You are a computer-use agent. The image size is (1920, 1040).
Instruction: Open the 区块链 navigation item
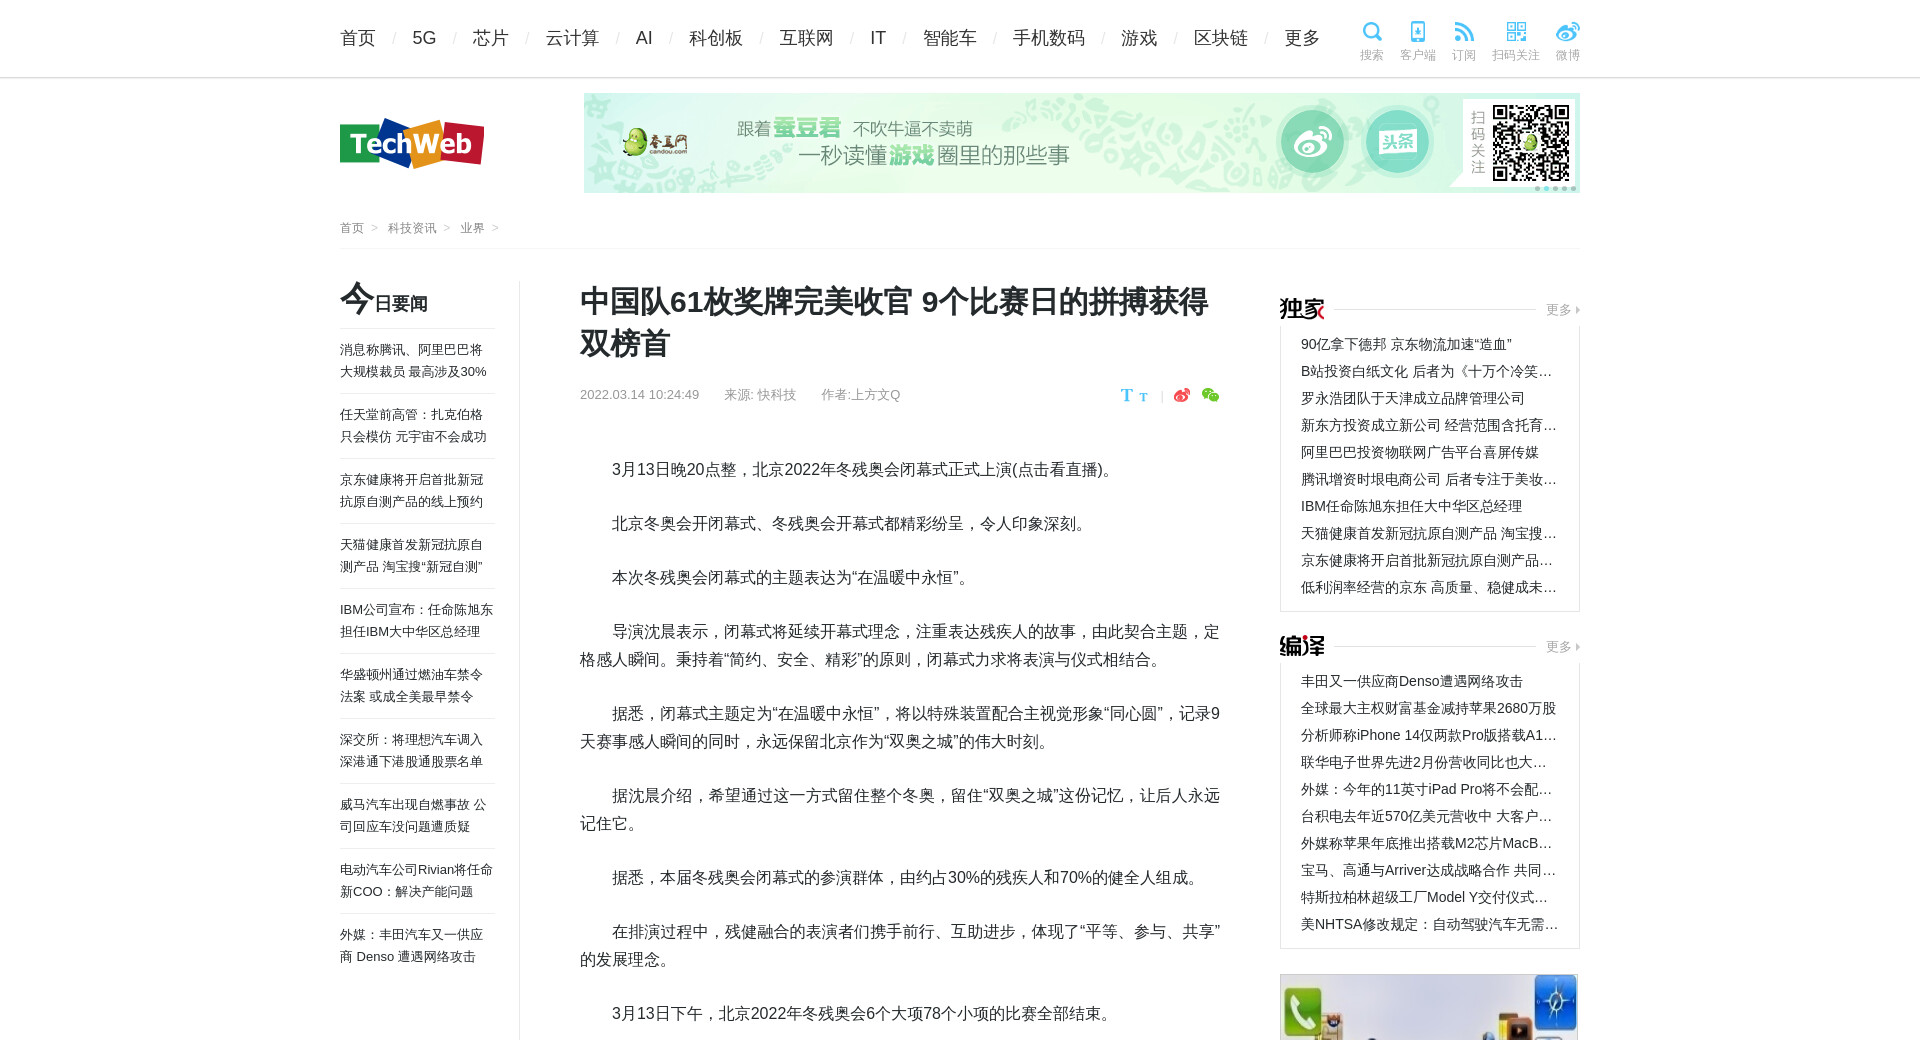(x=1220, y=38)
